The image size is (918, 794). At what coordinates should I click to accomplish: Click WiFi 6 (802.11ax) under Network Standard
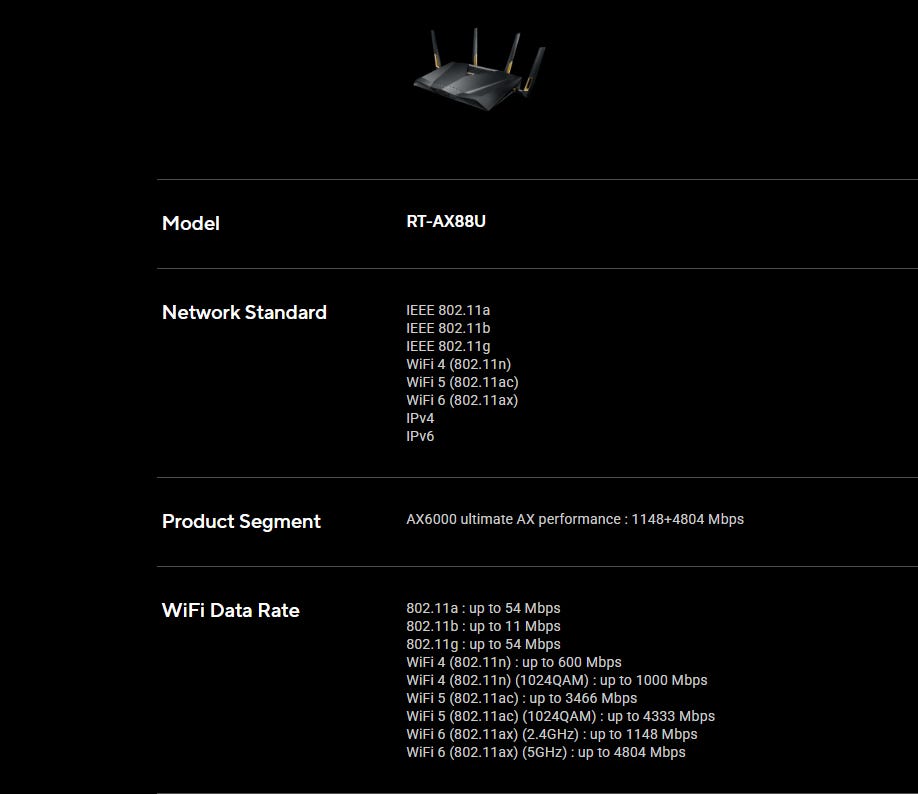click(x=462, y=400)
